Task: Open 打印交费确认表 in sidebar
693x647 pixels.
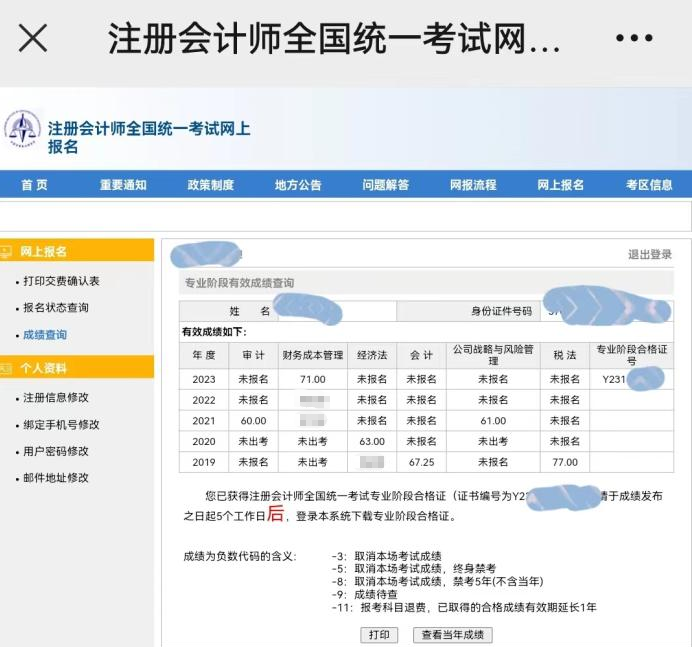Action: tap(61, 281)
